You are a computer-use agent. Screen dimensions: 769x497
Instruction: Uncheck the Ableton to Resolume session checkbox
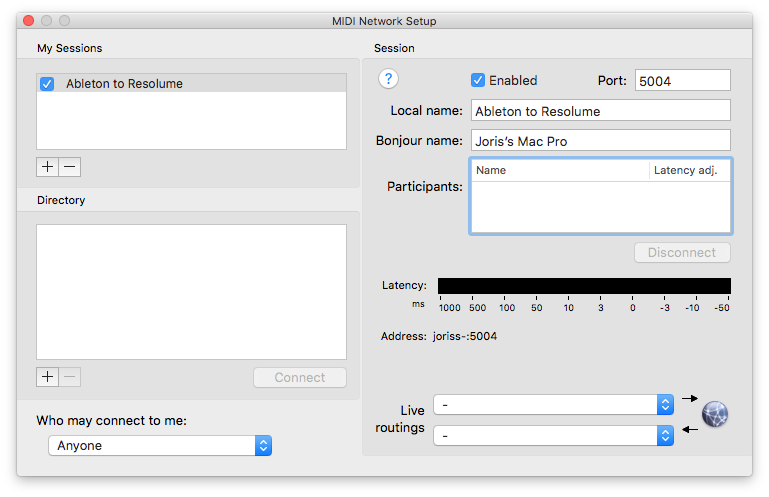click(47, 84)
